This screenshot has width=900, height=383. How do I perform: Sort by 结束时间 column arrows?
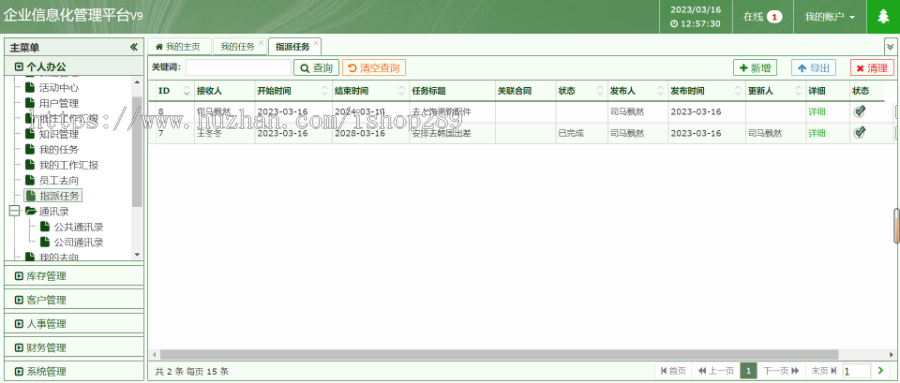tap(402, 91)
